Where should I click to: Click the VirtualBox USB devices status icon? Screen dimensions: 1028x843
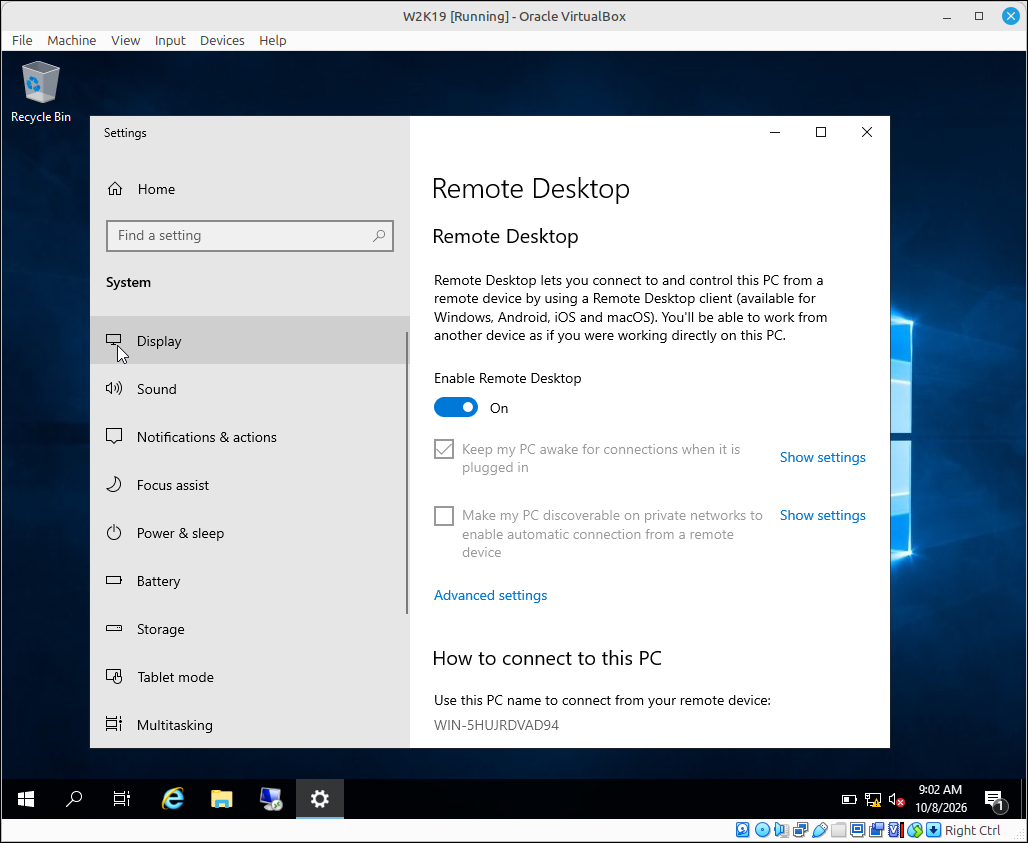coord(820,830)
